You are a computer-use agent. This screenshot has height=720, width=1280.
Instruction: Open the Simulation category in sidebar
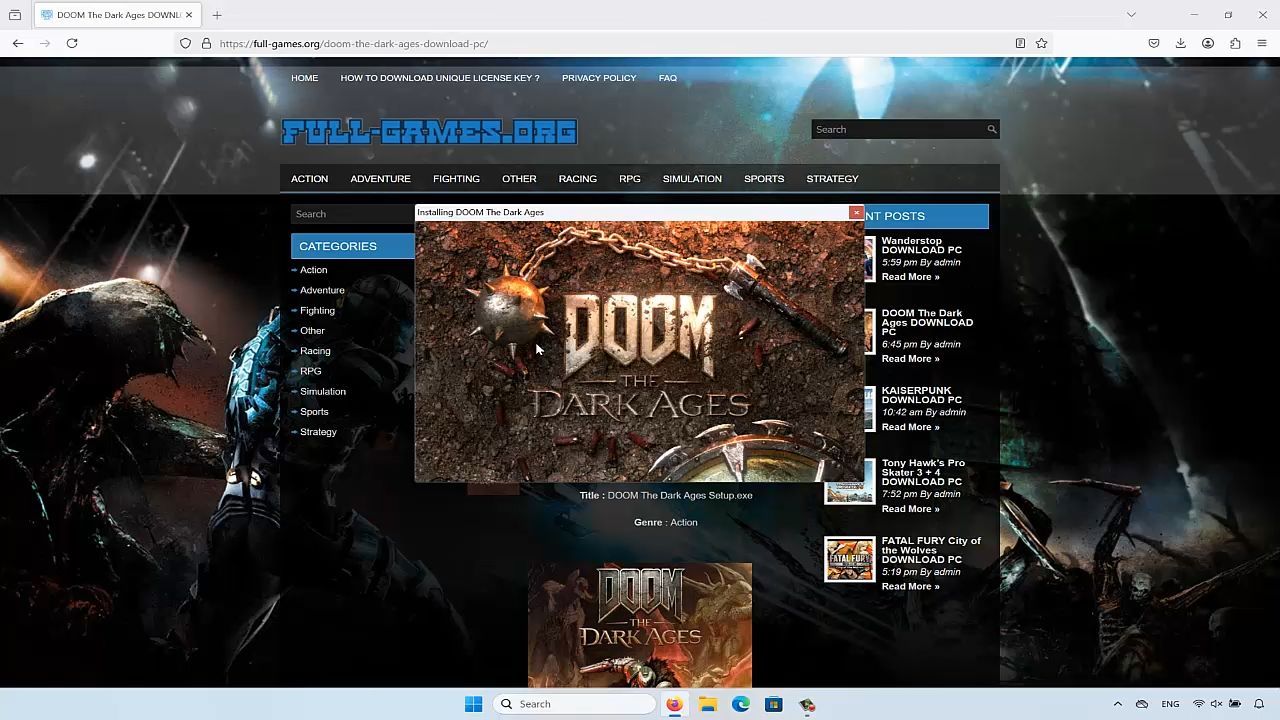[322, 391]
